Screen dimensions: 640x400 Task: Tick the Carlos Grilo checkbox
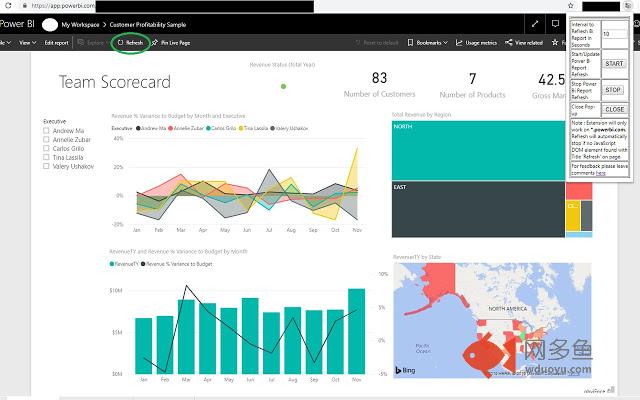coord(47,148)
